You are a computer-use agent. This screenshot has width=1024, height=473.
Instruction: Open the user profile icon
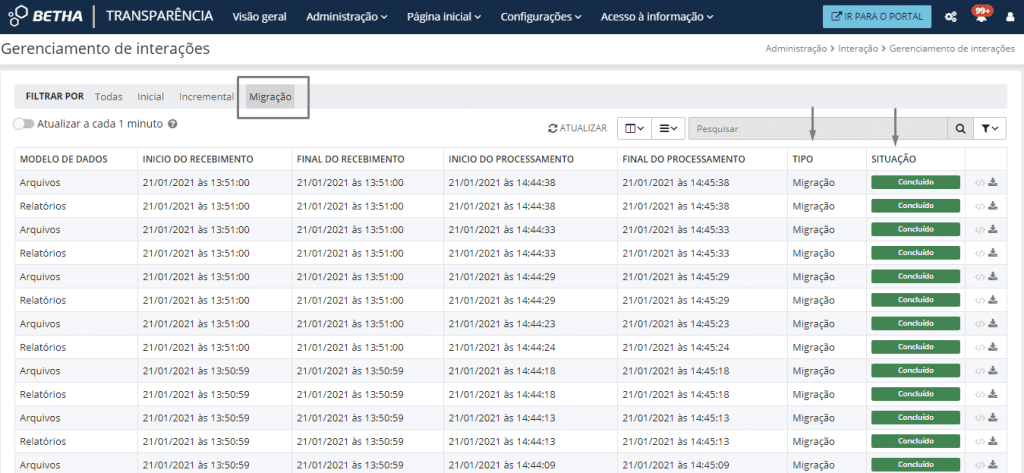[x=1010, y=17]
